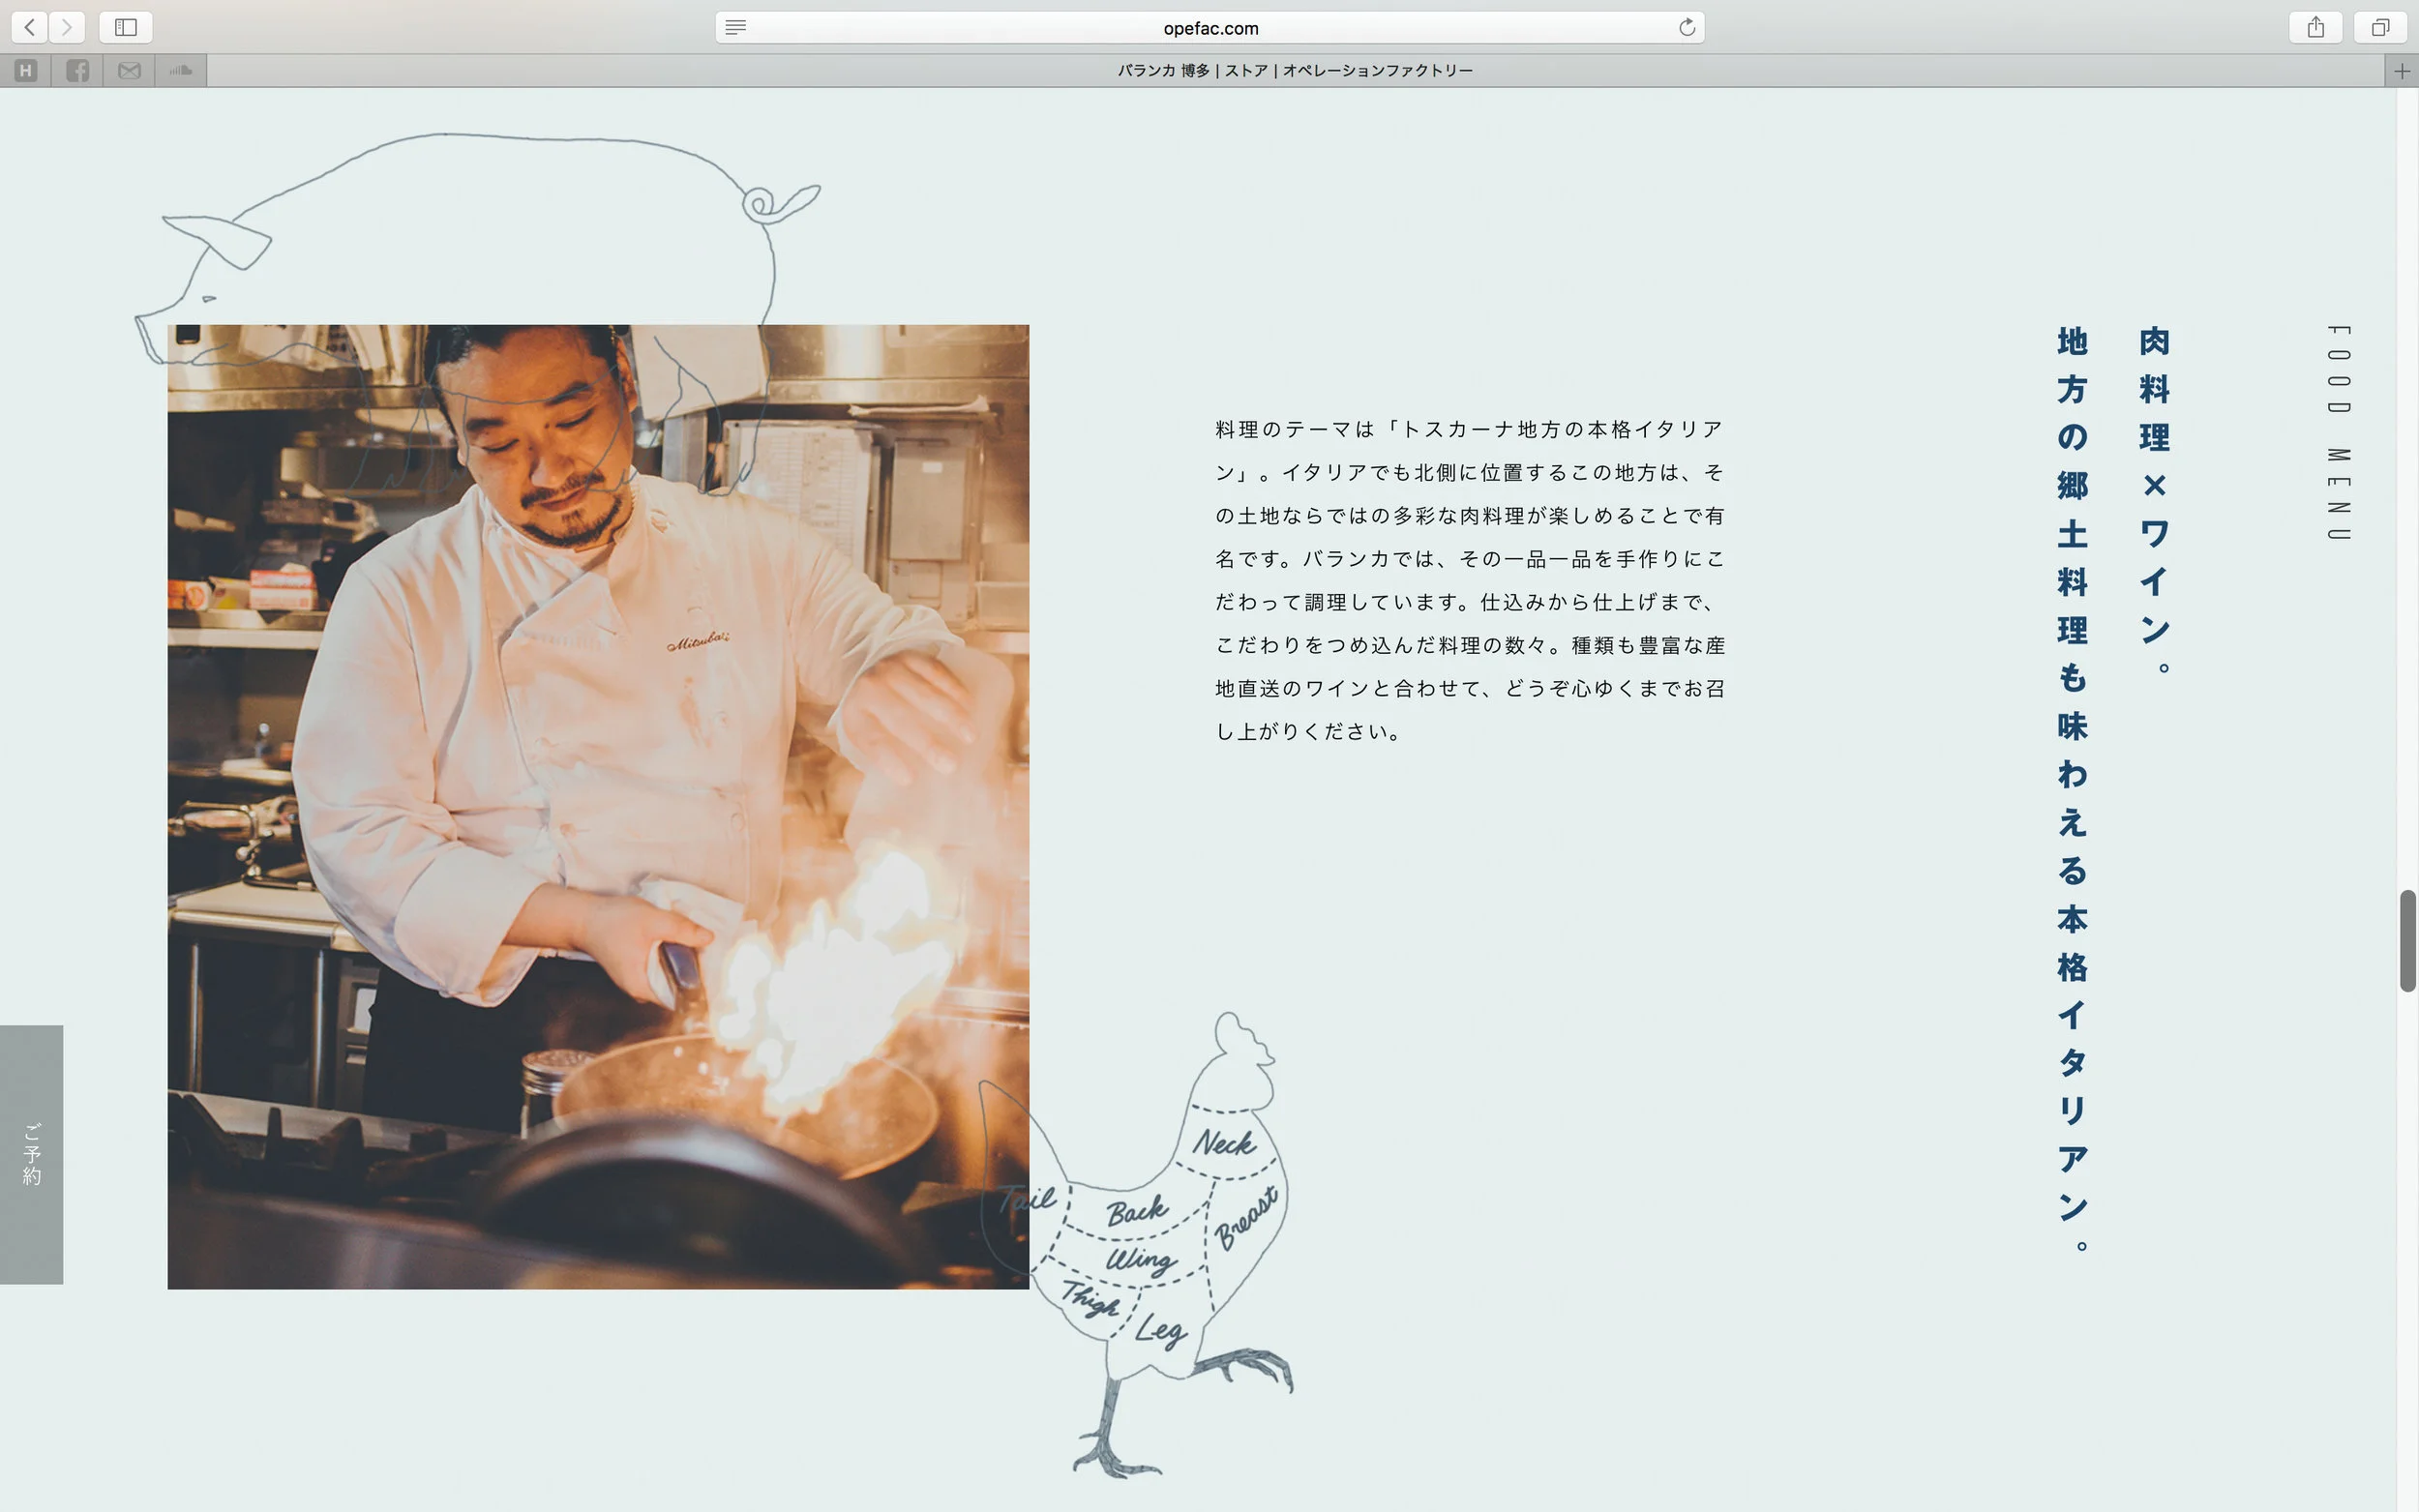Open the Reader view icon in address bar
This screenshot has height=1512, width=2419.
(x=736, y=28)
